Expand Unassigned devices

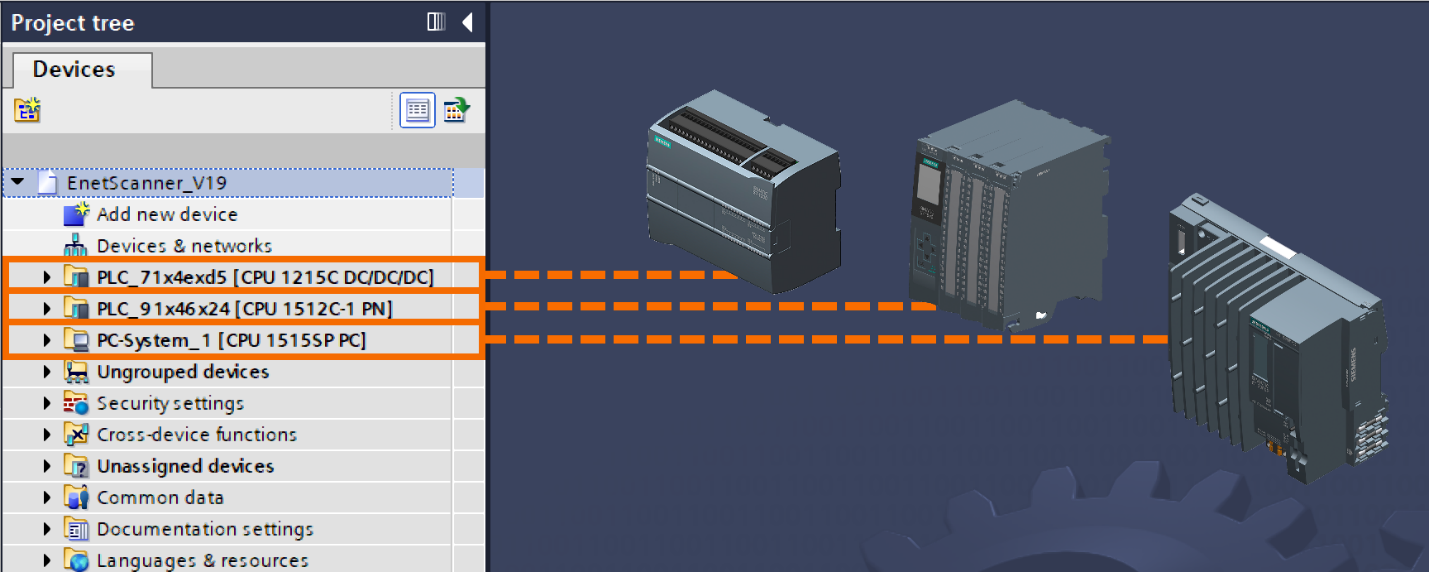tap(46, 467)
